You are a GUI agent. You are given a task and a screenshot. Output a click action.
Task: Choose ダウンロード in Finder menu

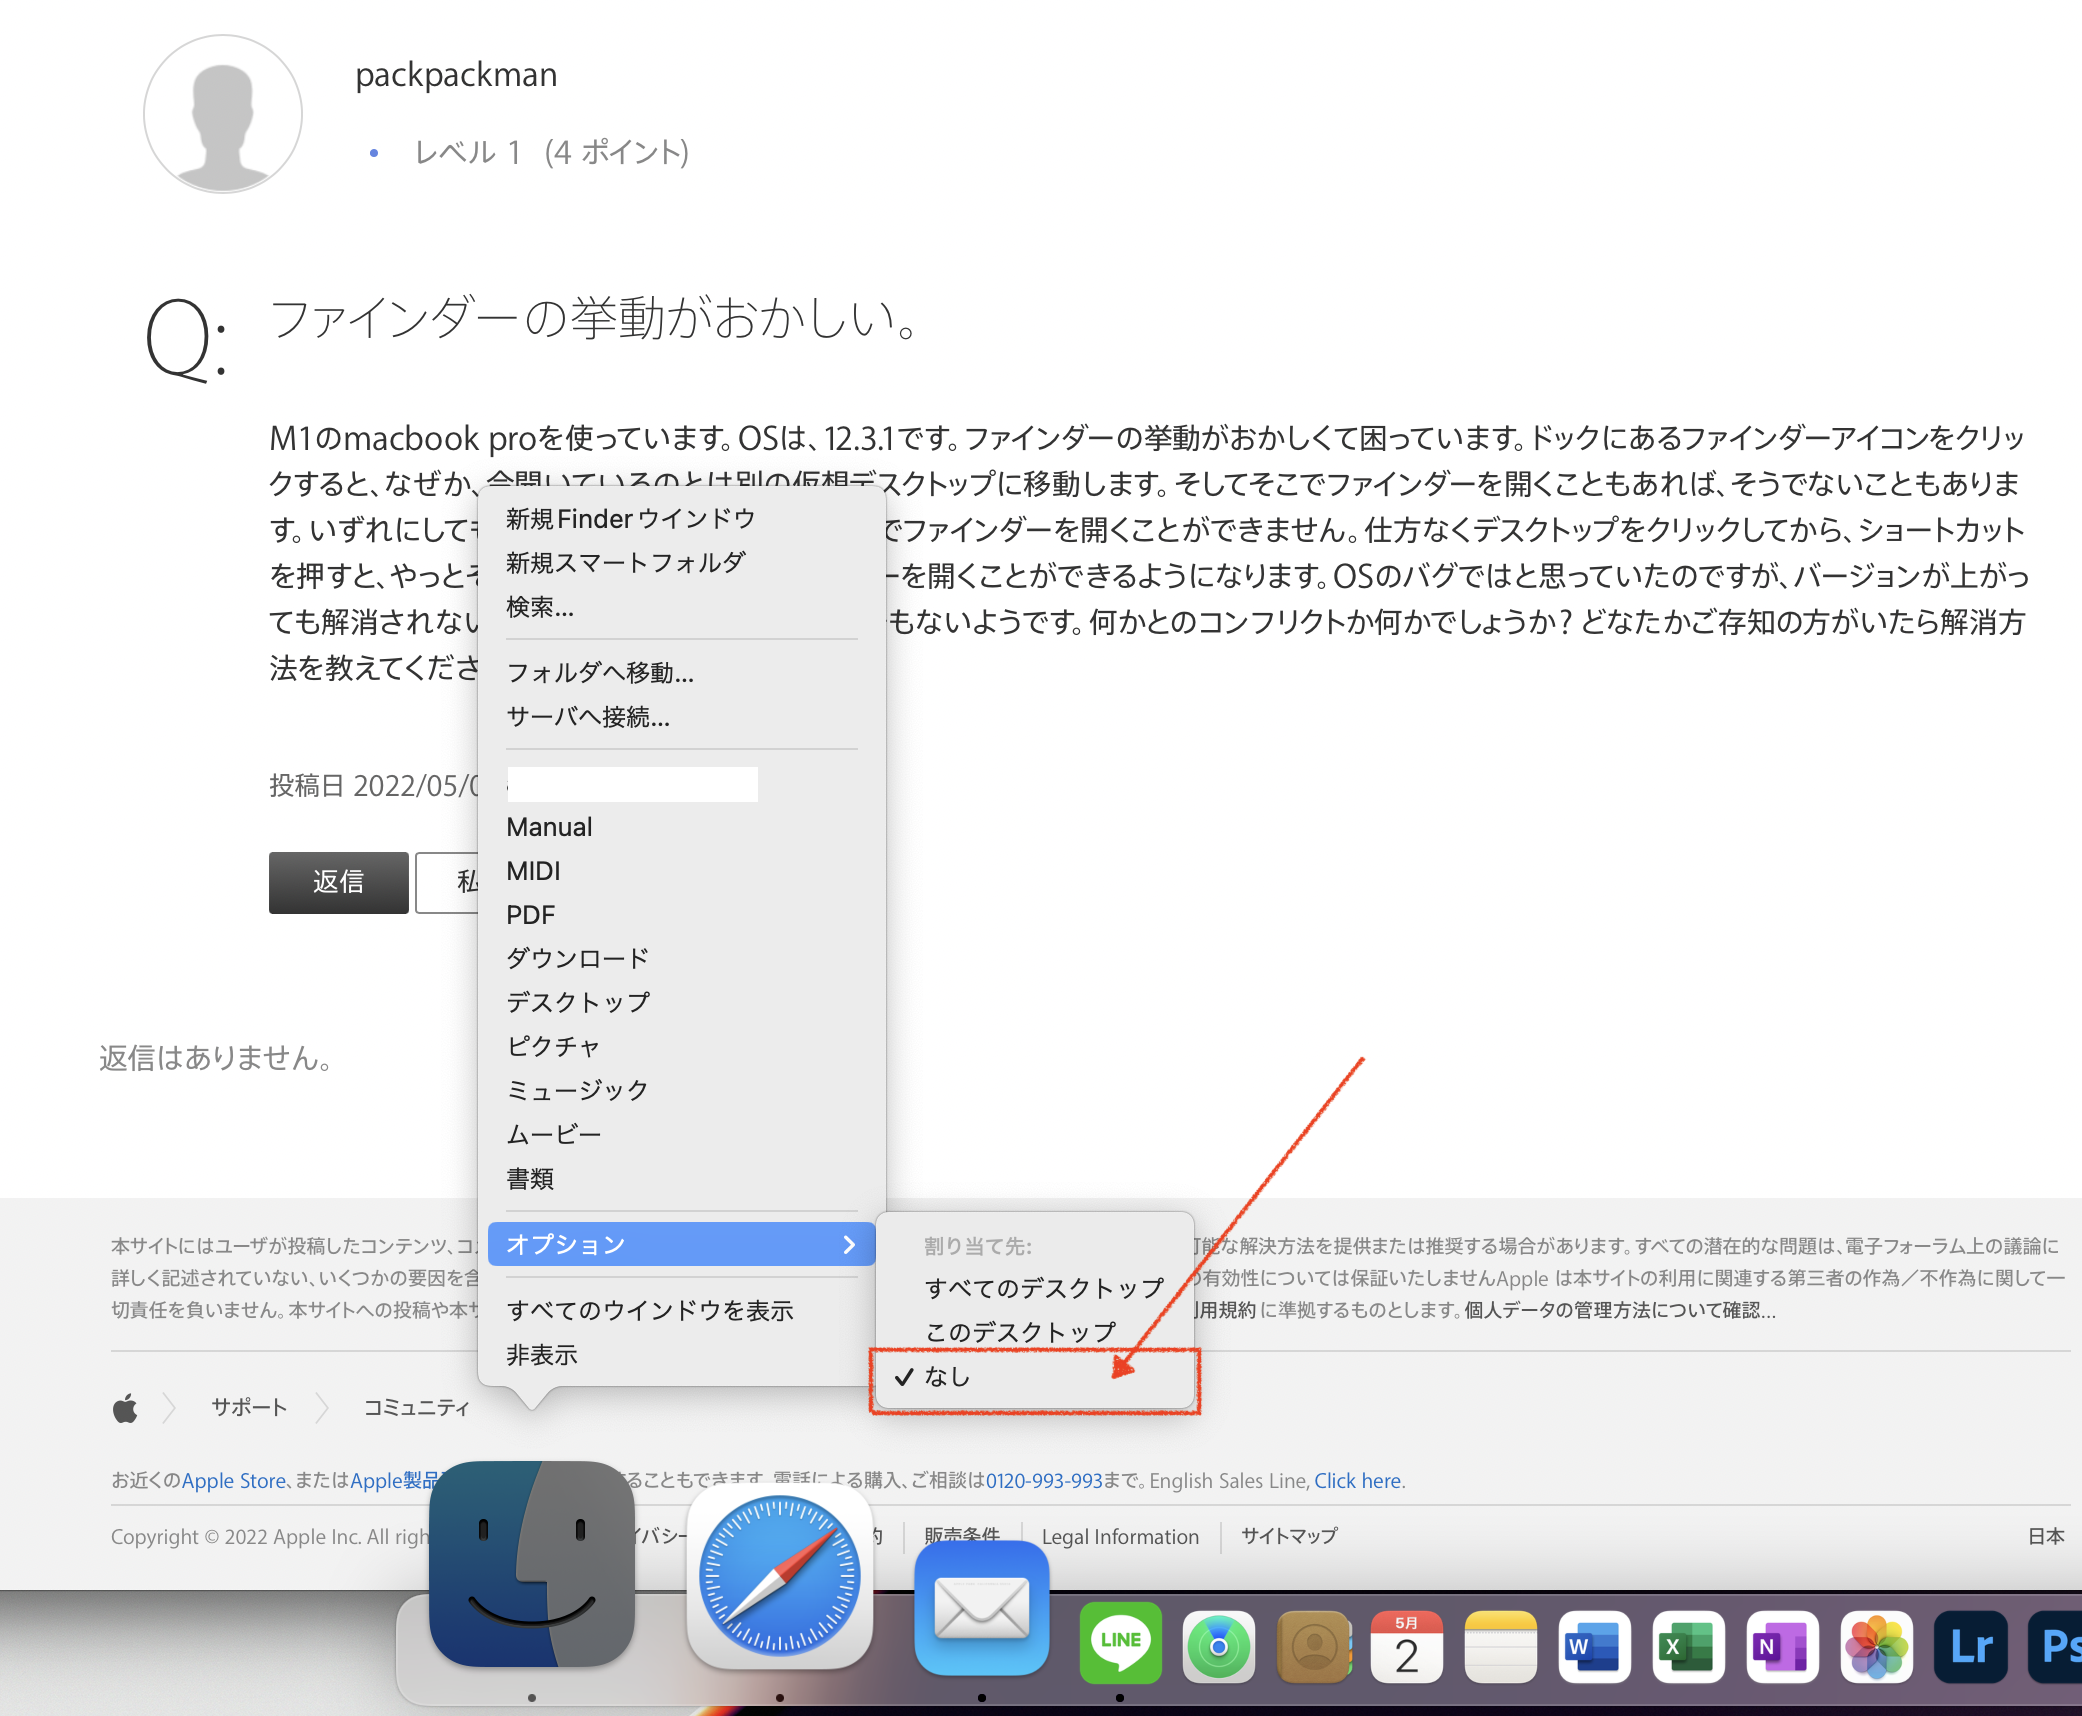click(x=578, y=958)
